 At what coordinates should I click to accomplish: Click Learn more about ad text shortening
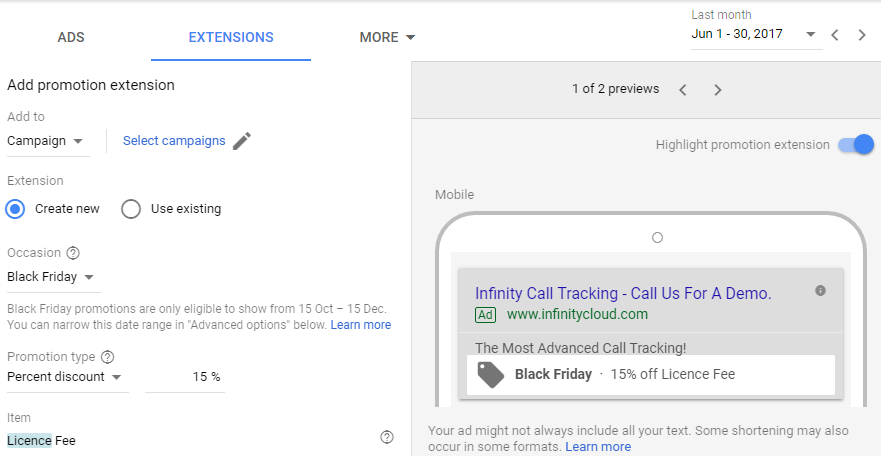click(x=598, y=447)
